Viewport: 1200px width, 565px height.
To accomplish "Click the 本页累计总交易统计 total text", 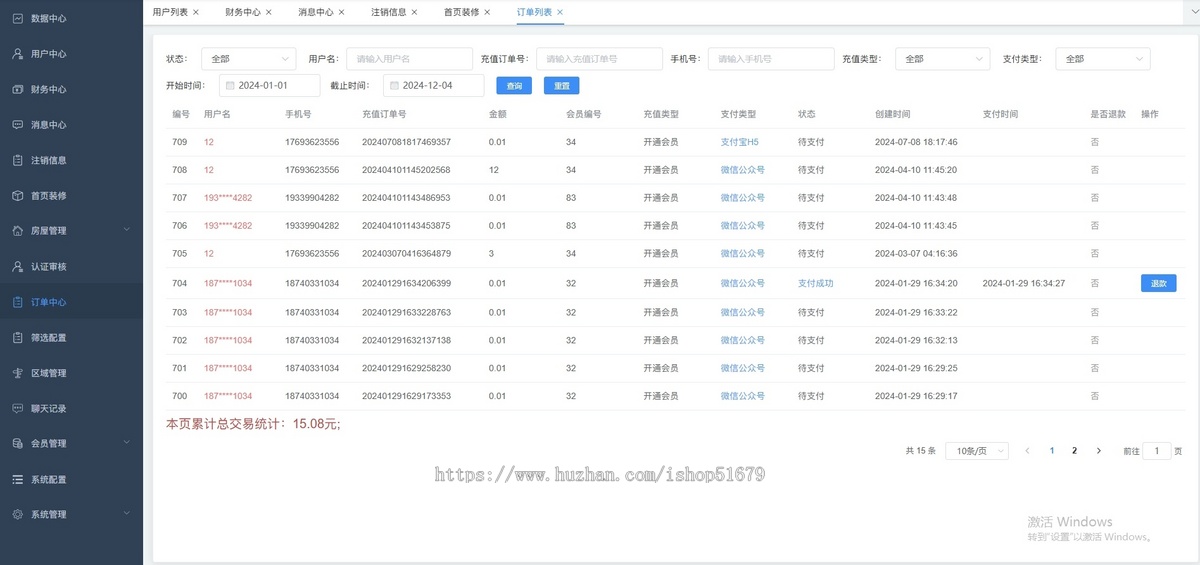I will pos(253,424).
